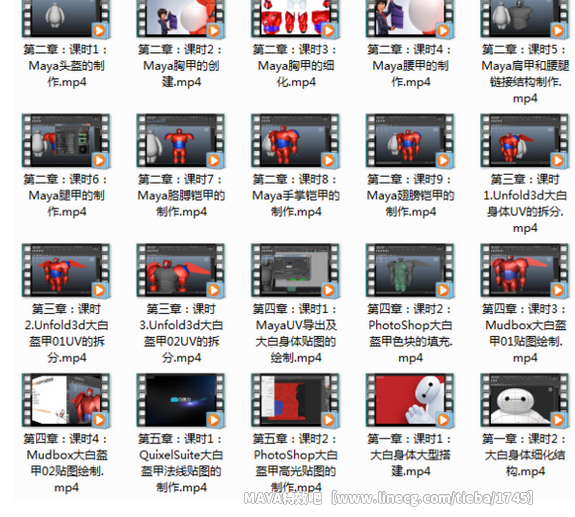Select the 第三章：课时2.Unfold3d大白盔甲01UV的拆分.mp4 video icon
Image resolution: width=575 pixels, height=517 pixels.
[66, 271]
